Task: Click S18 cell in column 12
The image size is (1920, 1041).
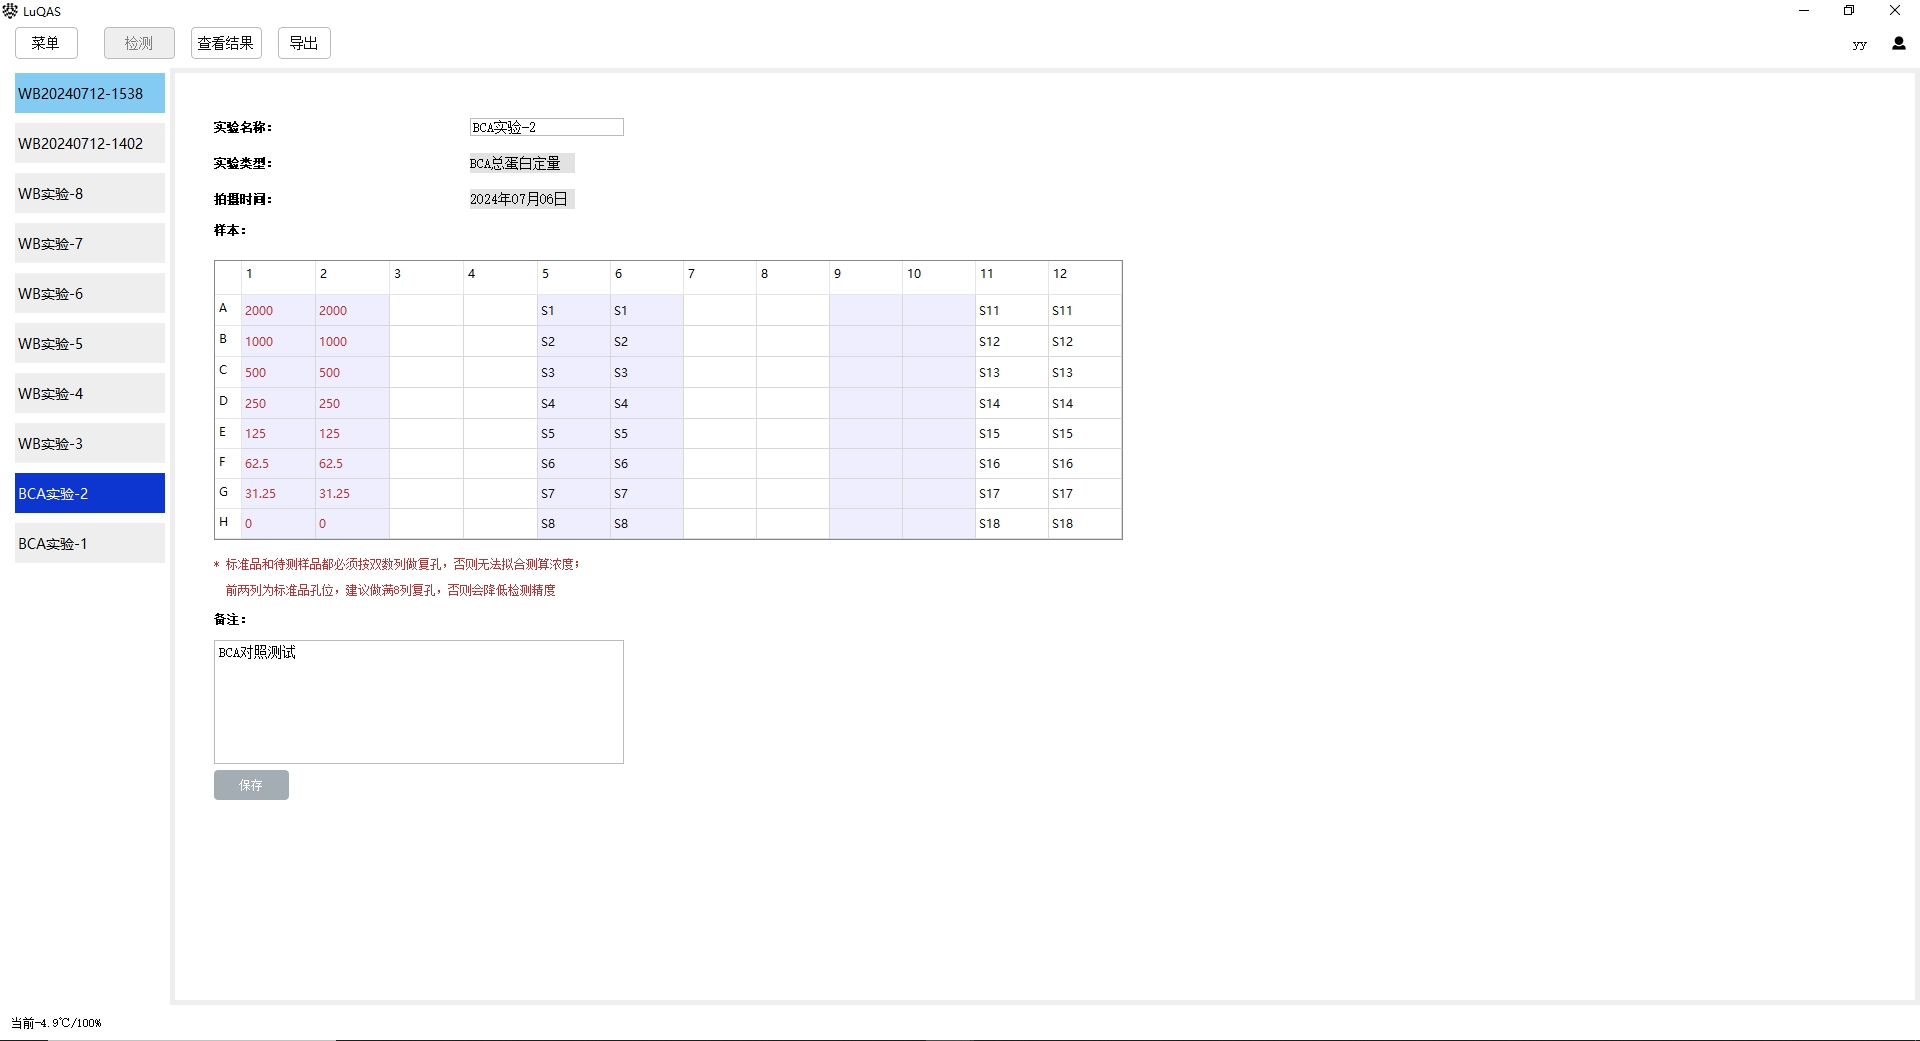Action: tap(1085, 523)
